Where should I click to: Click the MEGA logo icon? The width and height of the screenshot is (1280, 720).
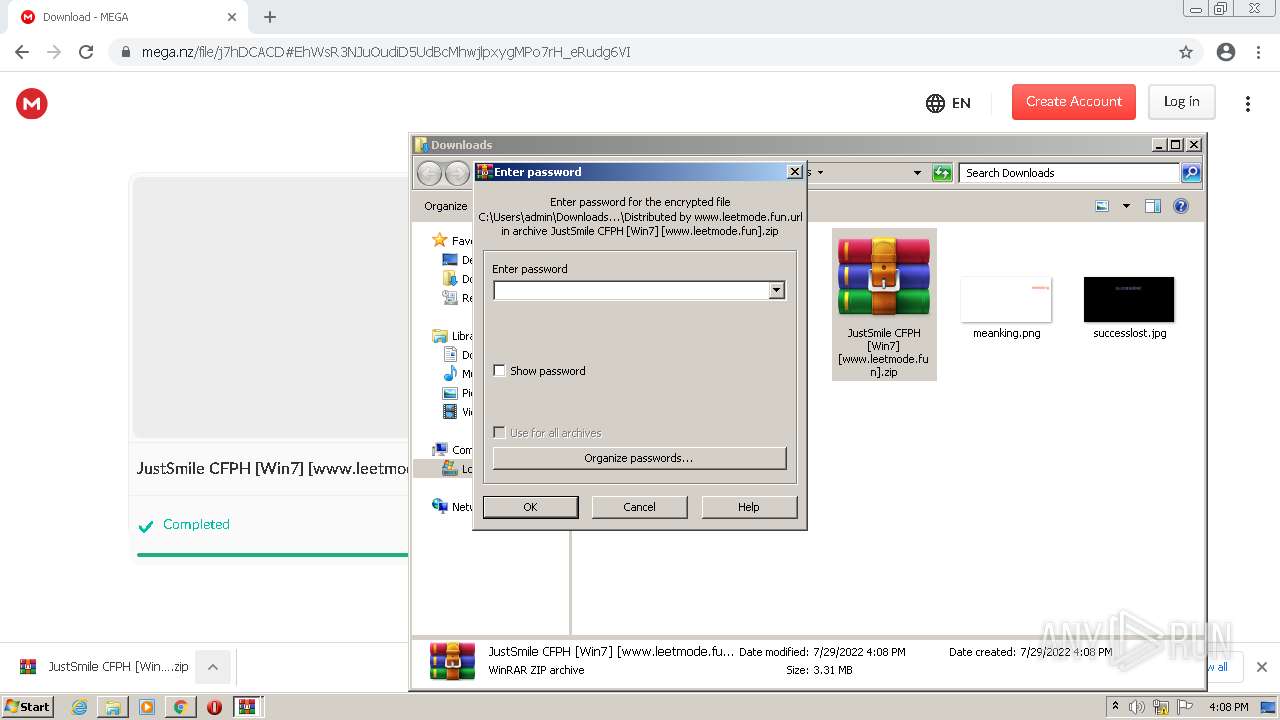pos(32,103)
